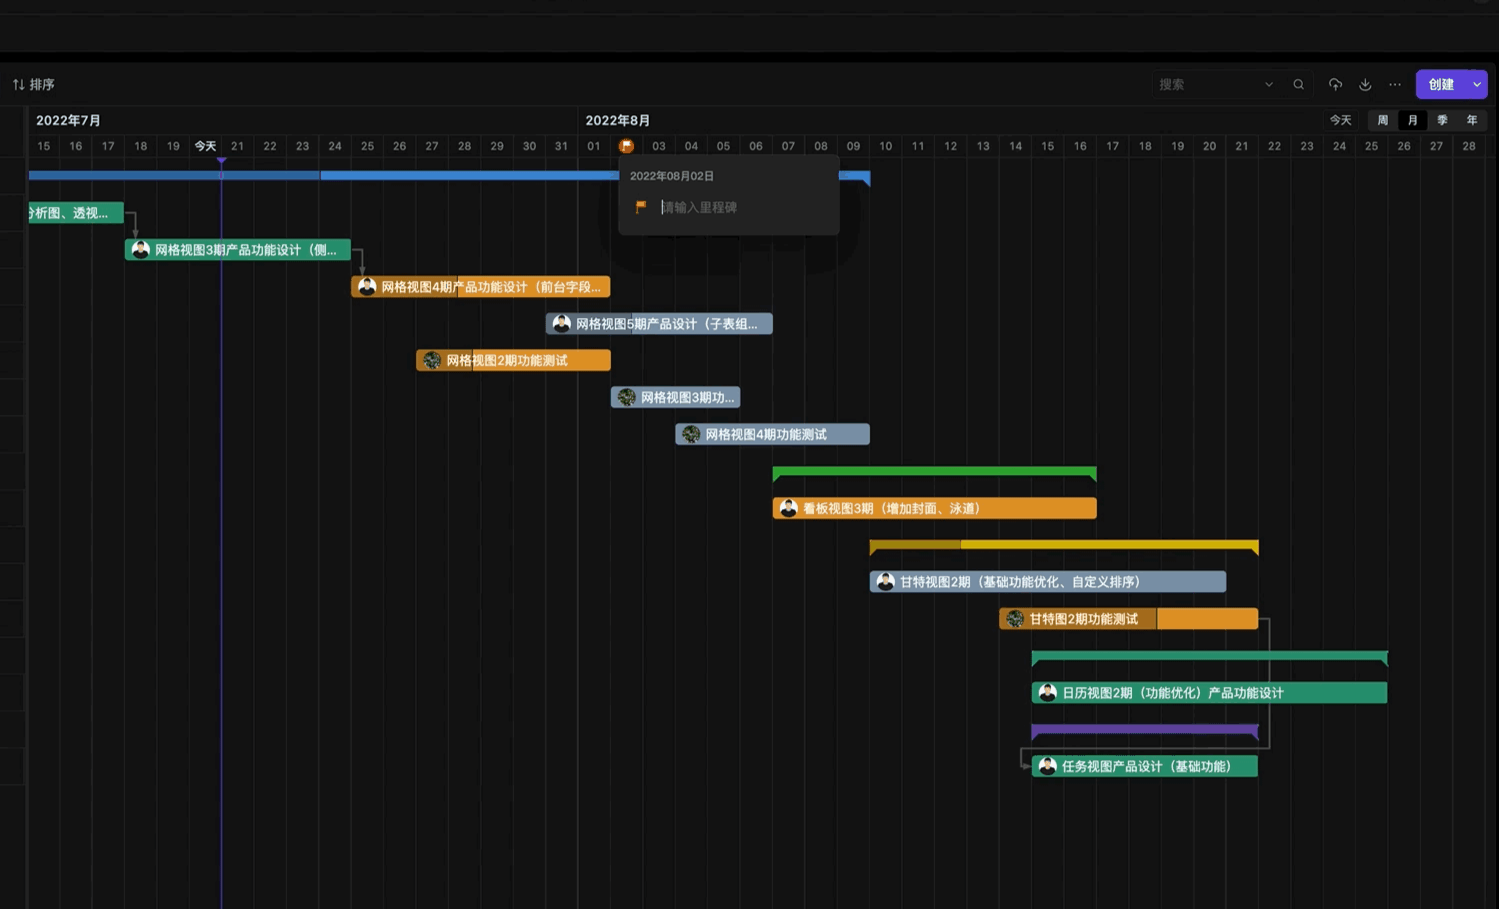
Task: Click the orange milestone flag on August 02
Action: (626, 146)
